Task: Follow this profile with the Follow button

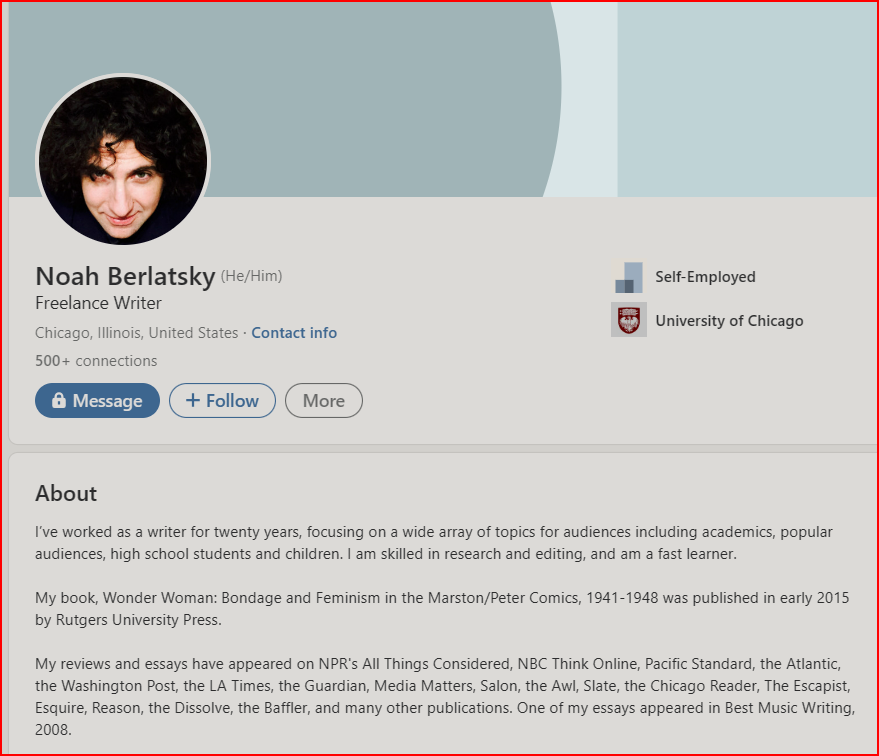Action: click(x=223, y=400)
